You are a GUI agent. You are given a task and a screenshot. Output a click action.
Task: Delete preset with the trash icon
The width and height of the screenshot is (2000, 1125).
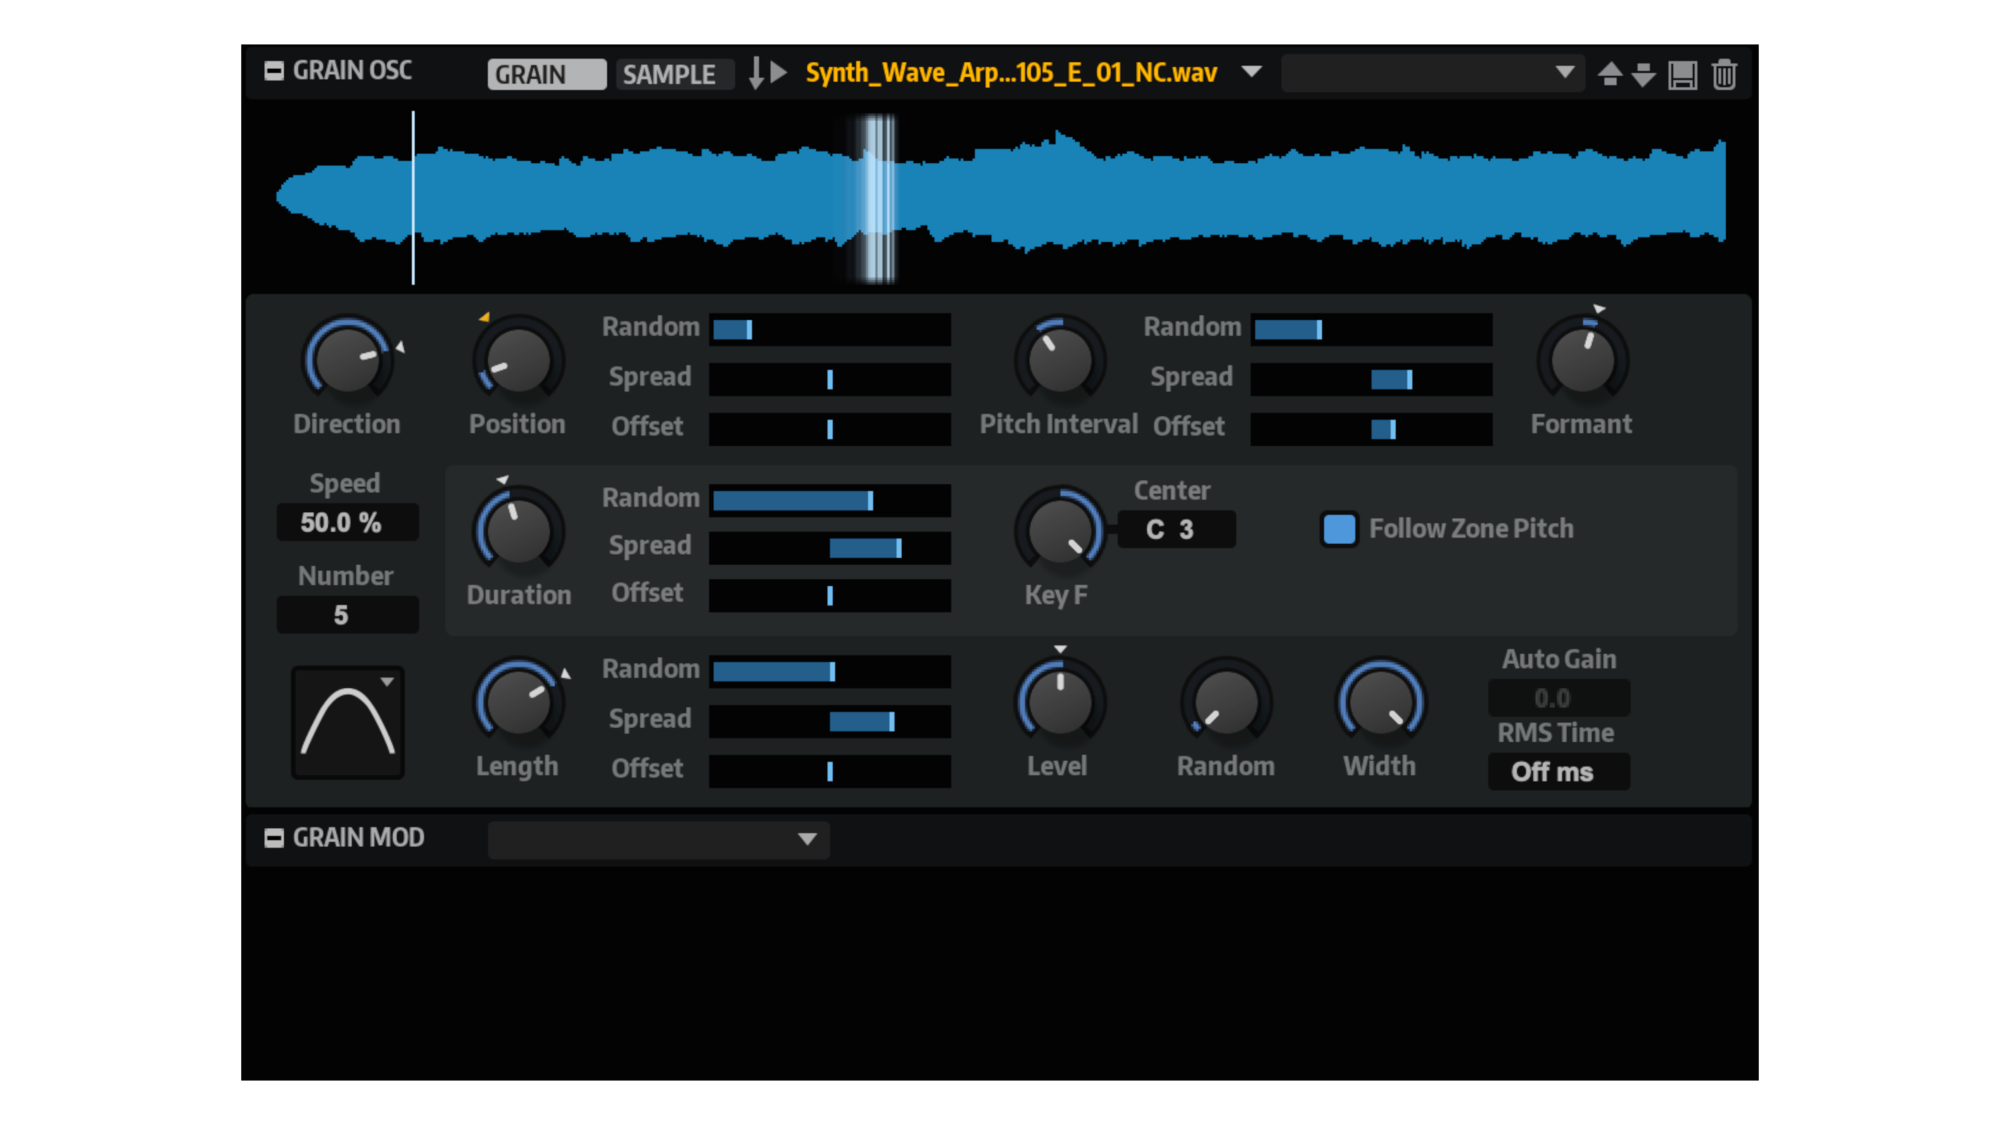coord(1723,73)
